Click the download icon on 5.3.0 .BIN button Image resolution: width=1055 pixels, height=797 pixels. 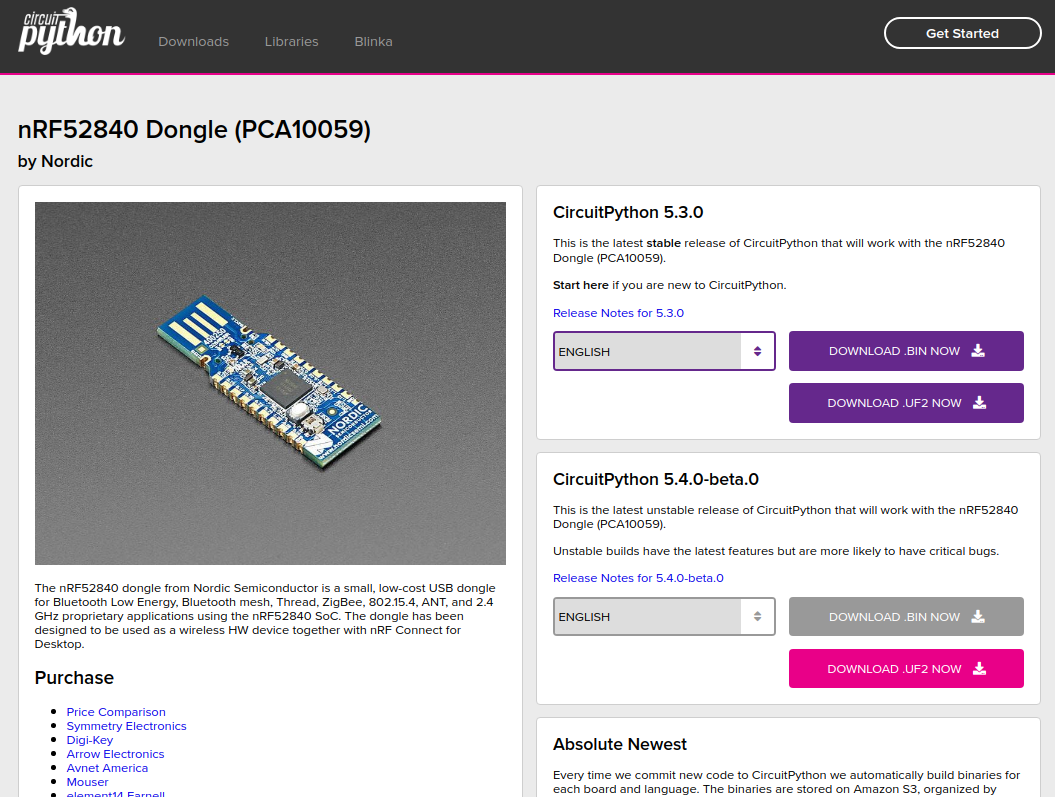[x=978, y=351]
